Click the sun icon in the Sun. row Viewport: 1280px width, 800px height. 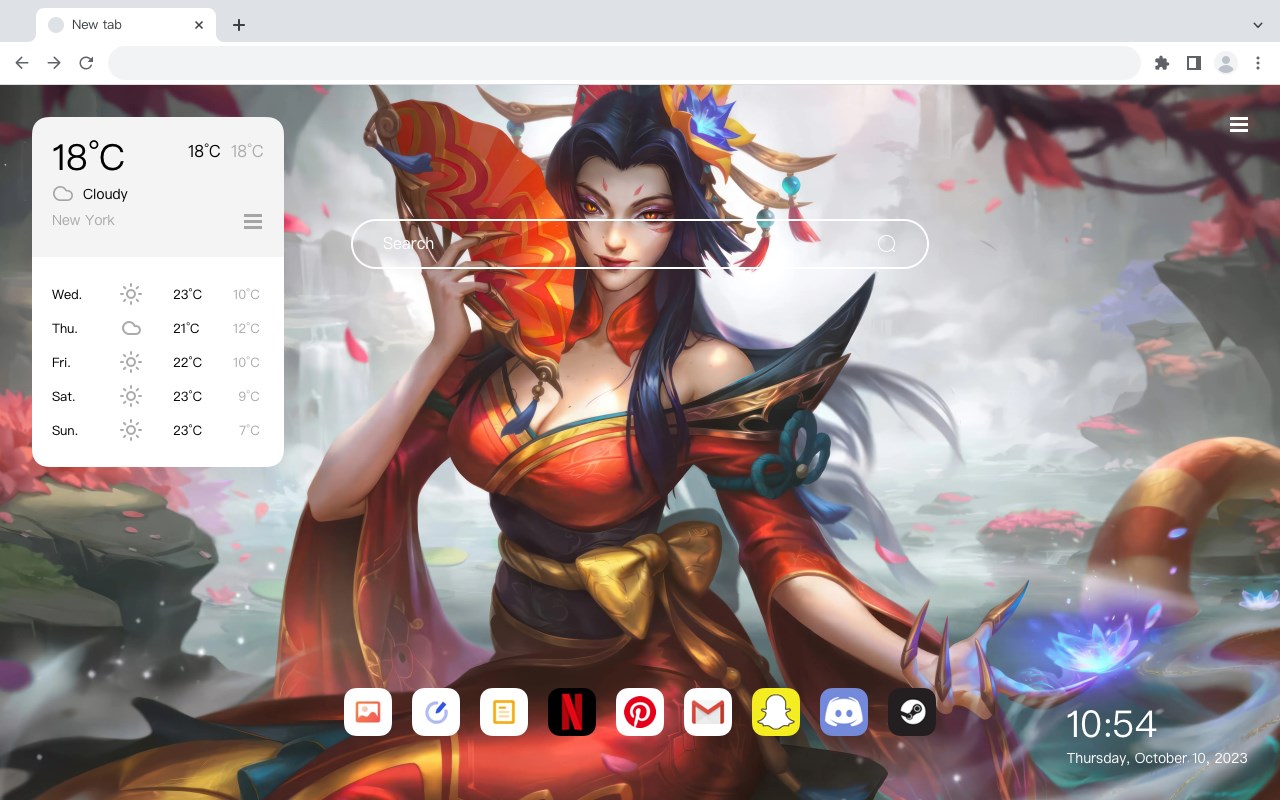(131, 430)
